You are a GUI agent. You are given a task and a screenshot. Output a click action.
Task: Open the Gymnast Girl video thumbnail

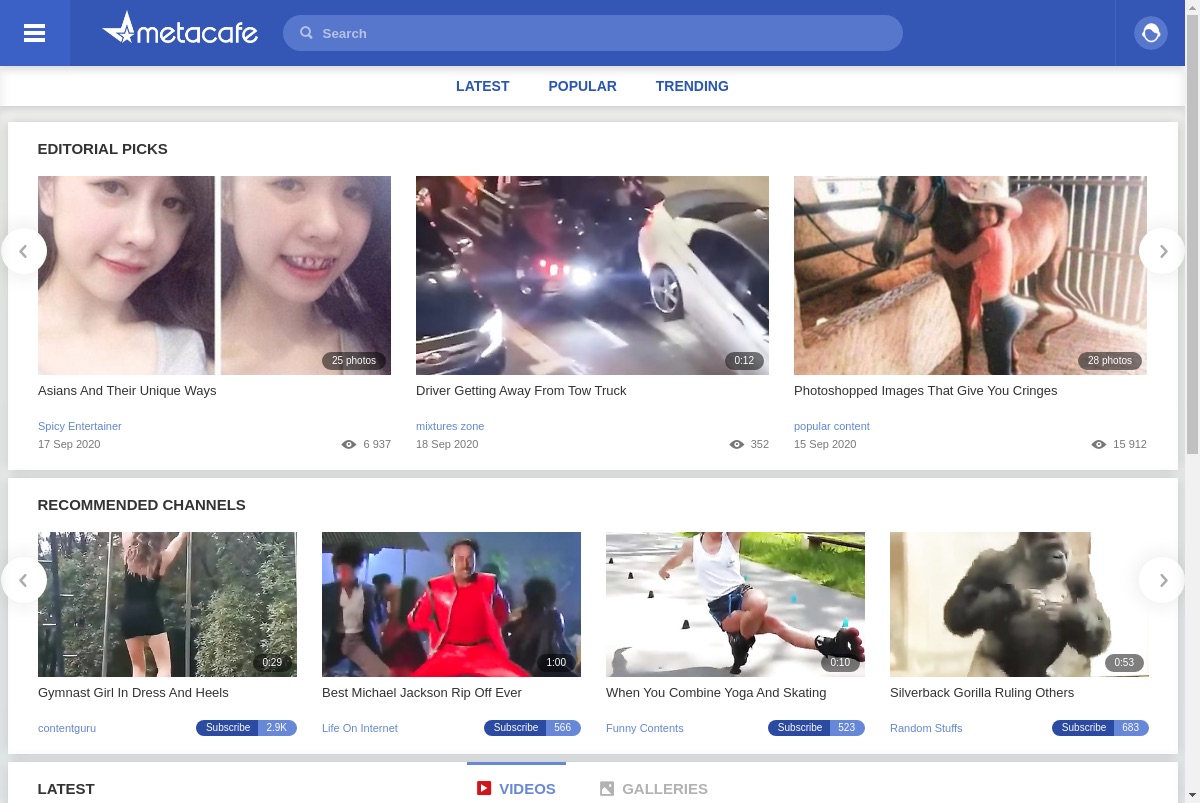point(167,604)
